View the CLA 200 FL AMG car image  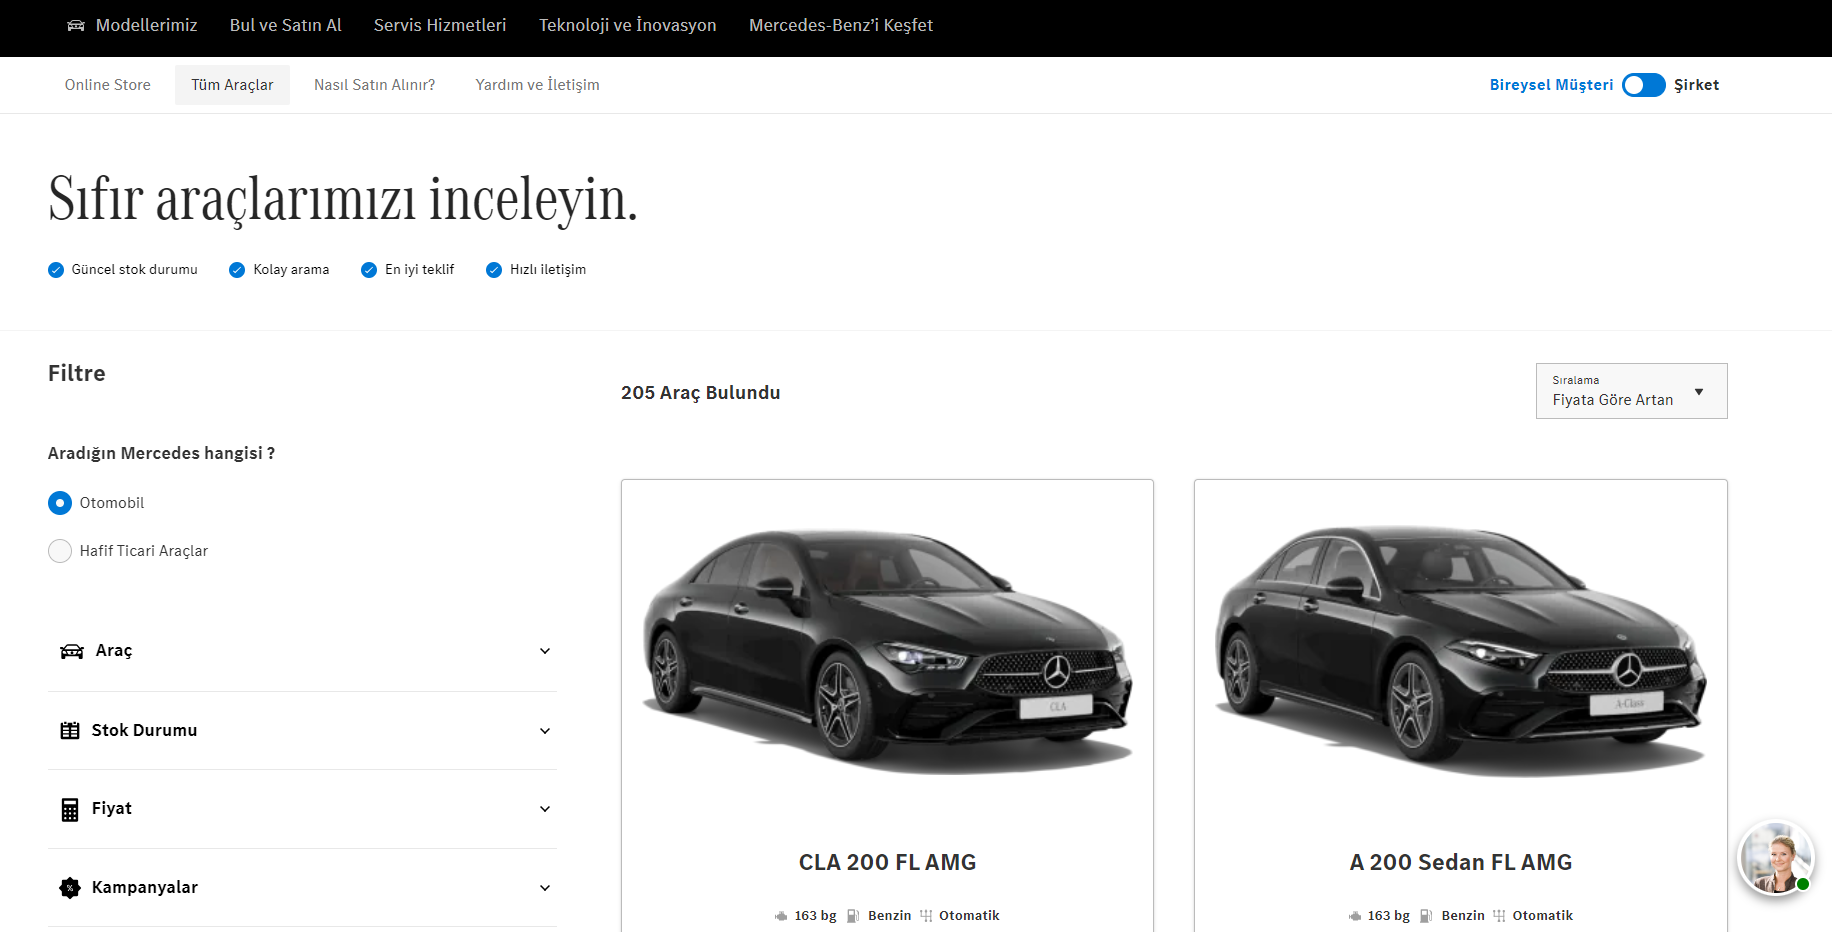(x=888, y=650)
